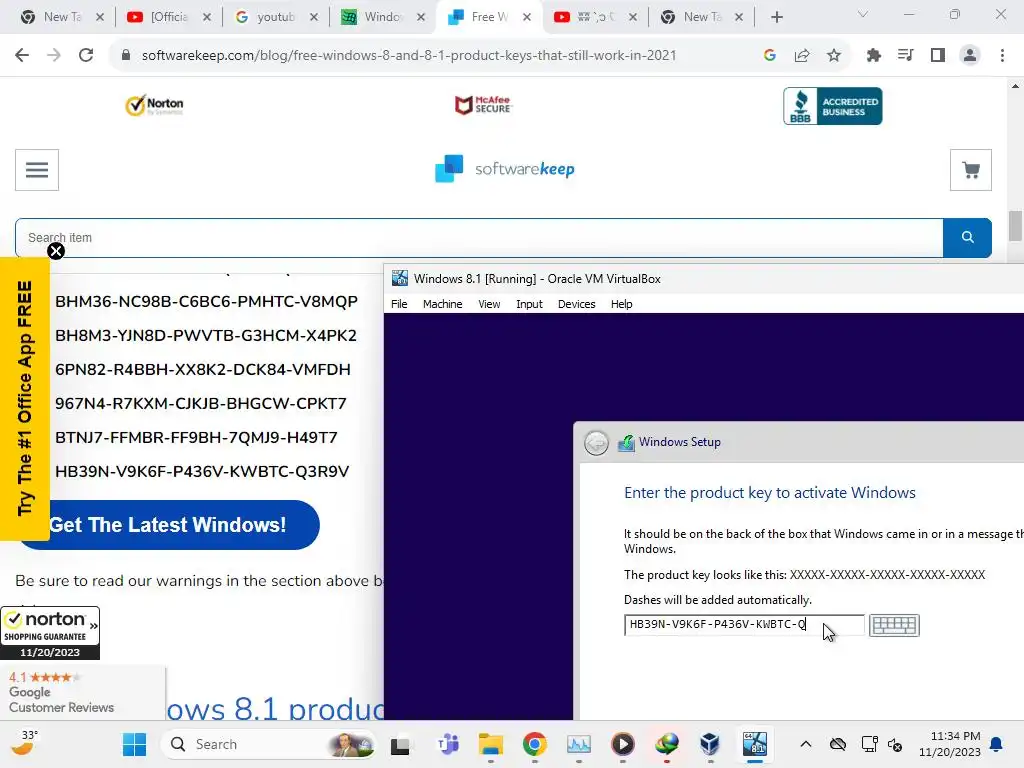The image size is (1024, 768).
Task: Click the Windows Setup back arrow
Action: 596,443
